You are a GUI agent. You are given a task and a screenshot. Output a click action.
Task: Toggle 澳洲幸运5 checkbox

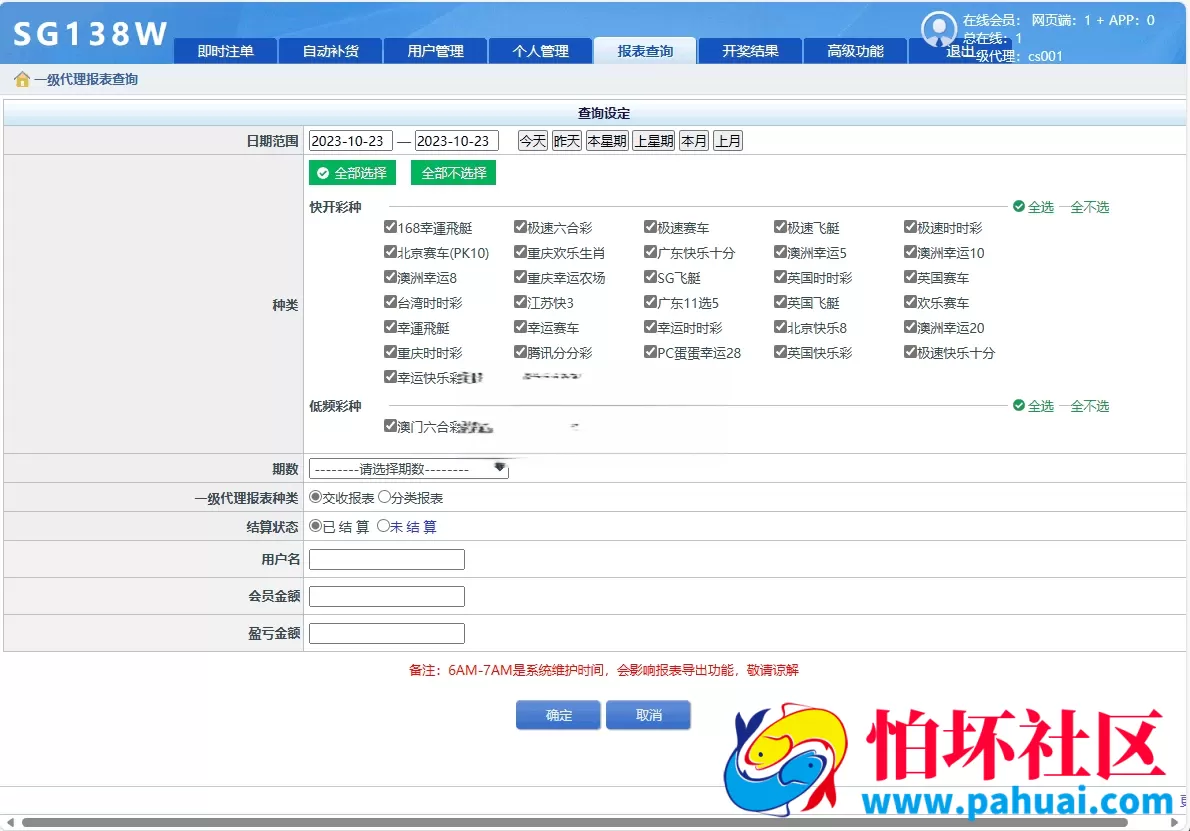click(x=780, y=252)
